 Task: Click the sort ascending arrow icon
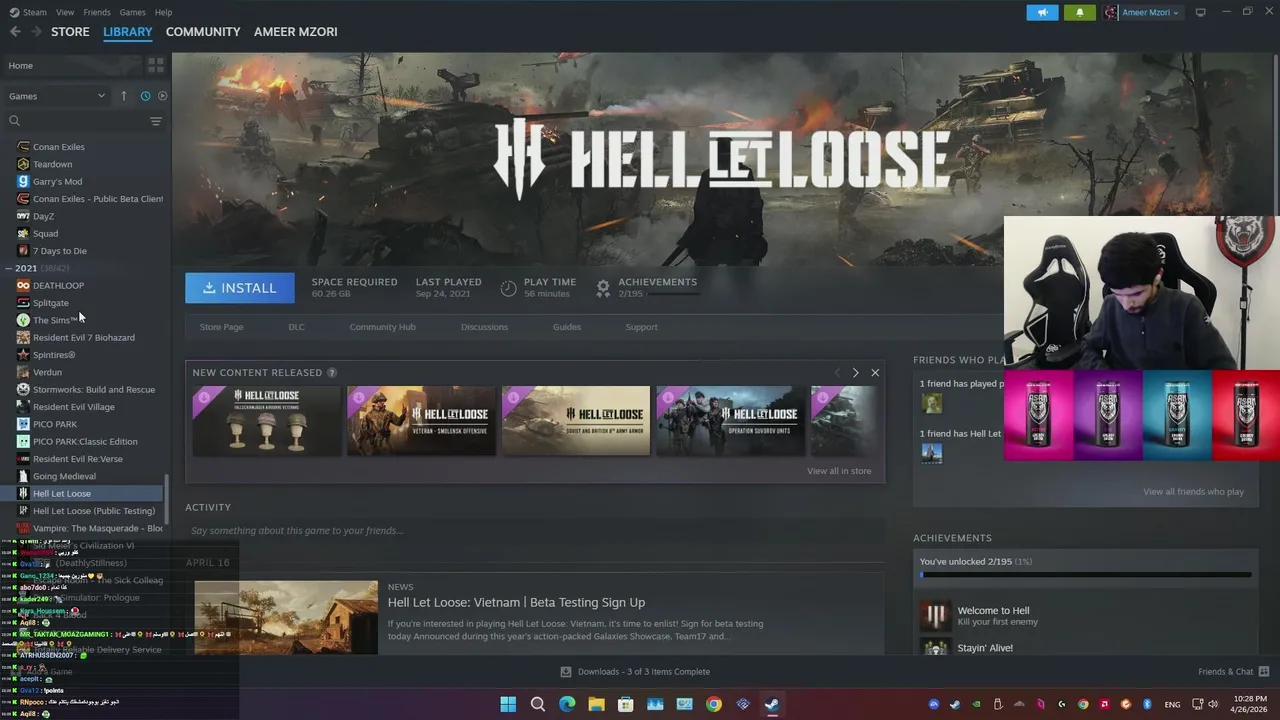pyautogui.click(x=124, y=96)
